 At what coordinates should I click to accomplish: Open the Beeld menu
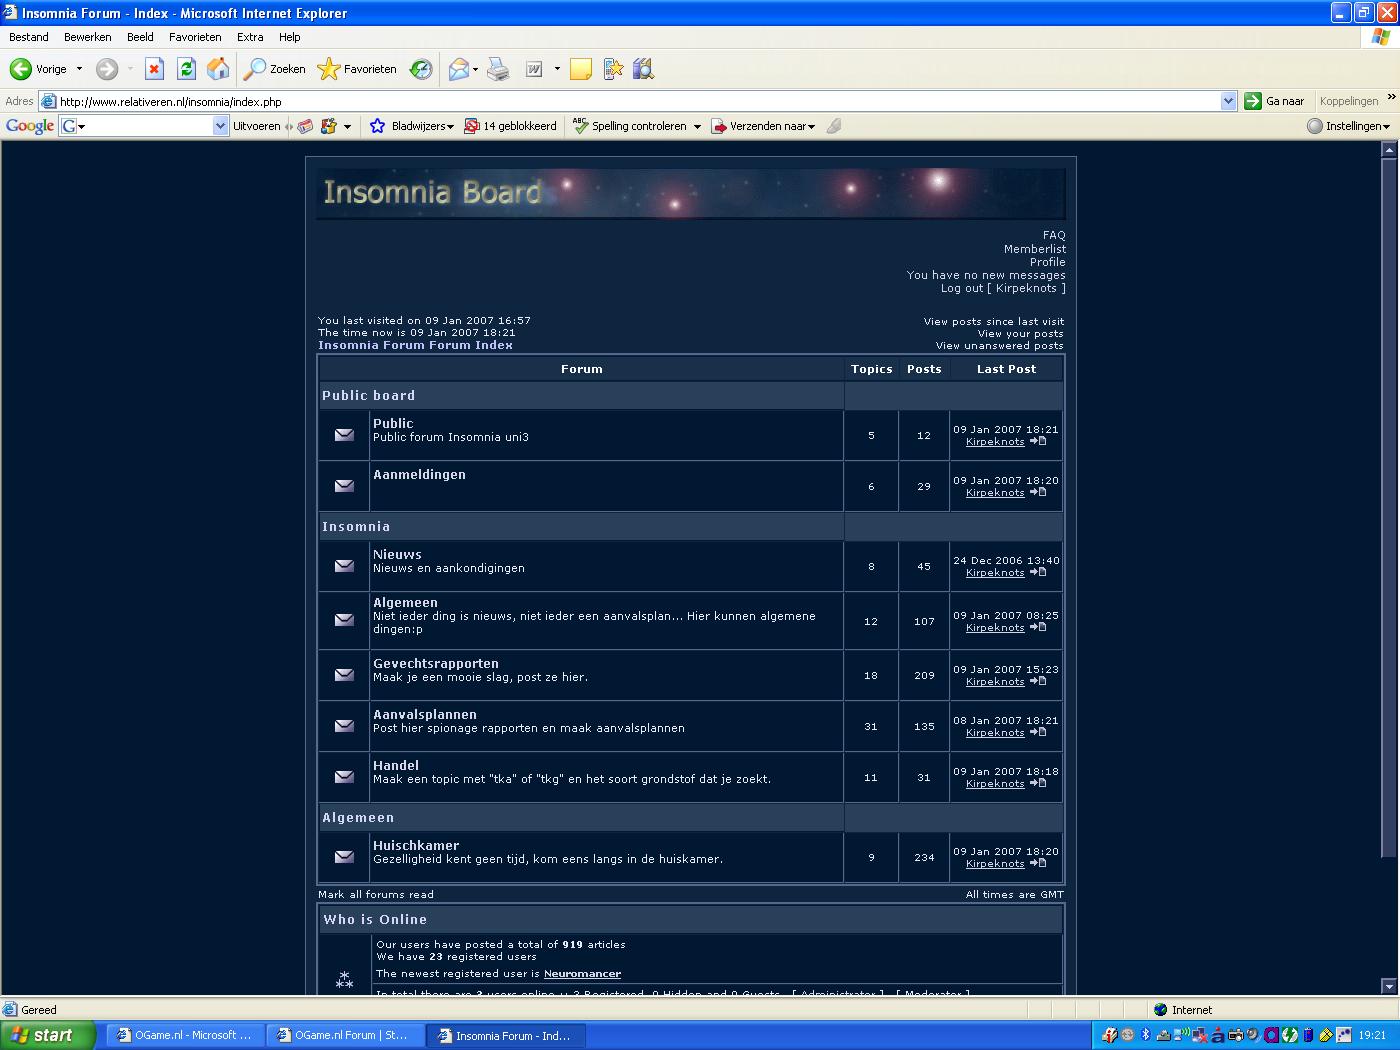click(140, 37)
